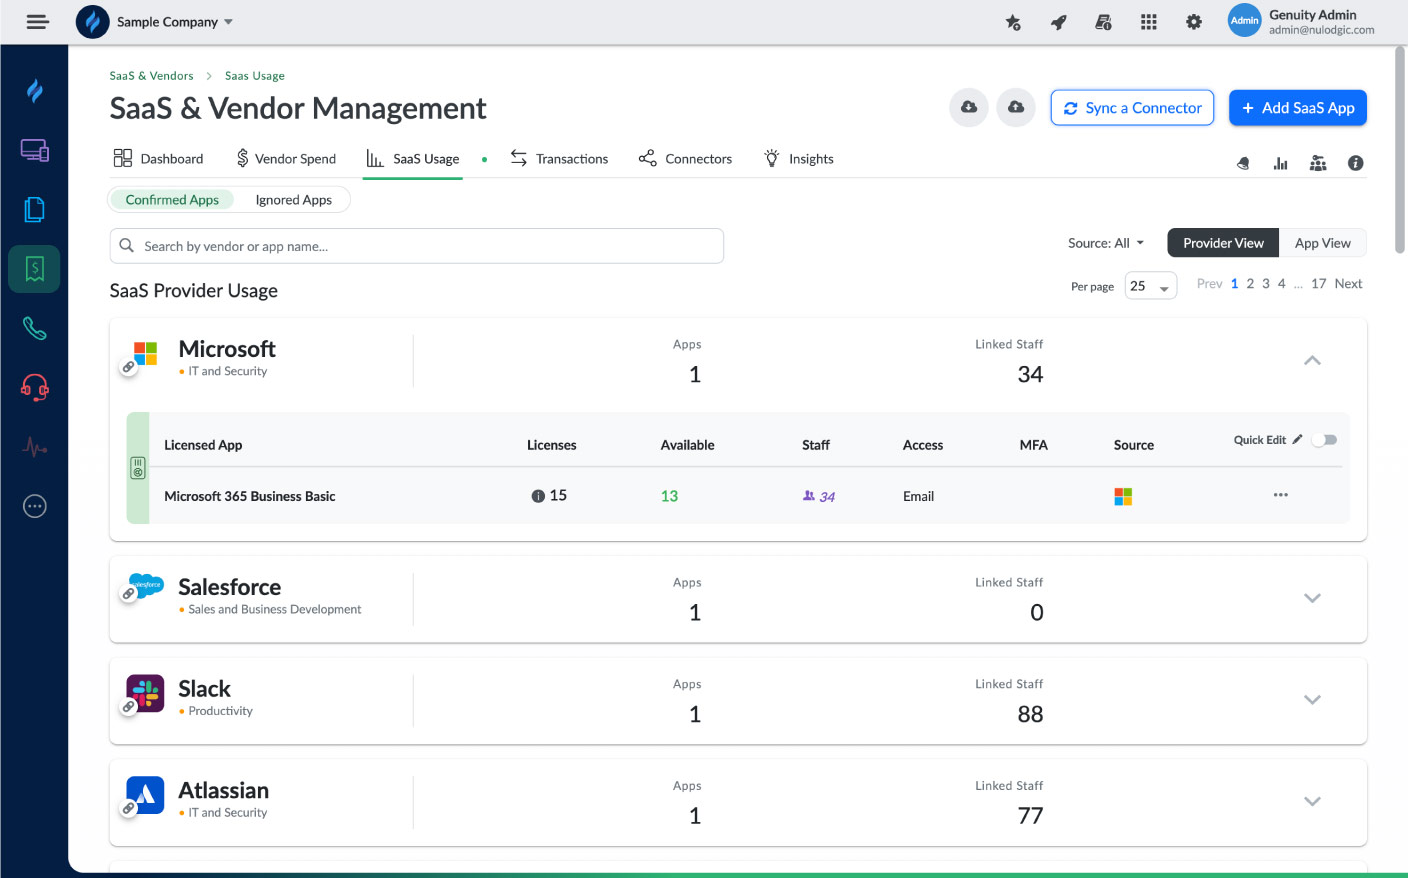Image resolution: width=1408 pixels, height=878 pixels.
Task: Open the Connectors tab
Action: (x=685, y=159)
